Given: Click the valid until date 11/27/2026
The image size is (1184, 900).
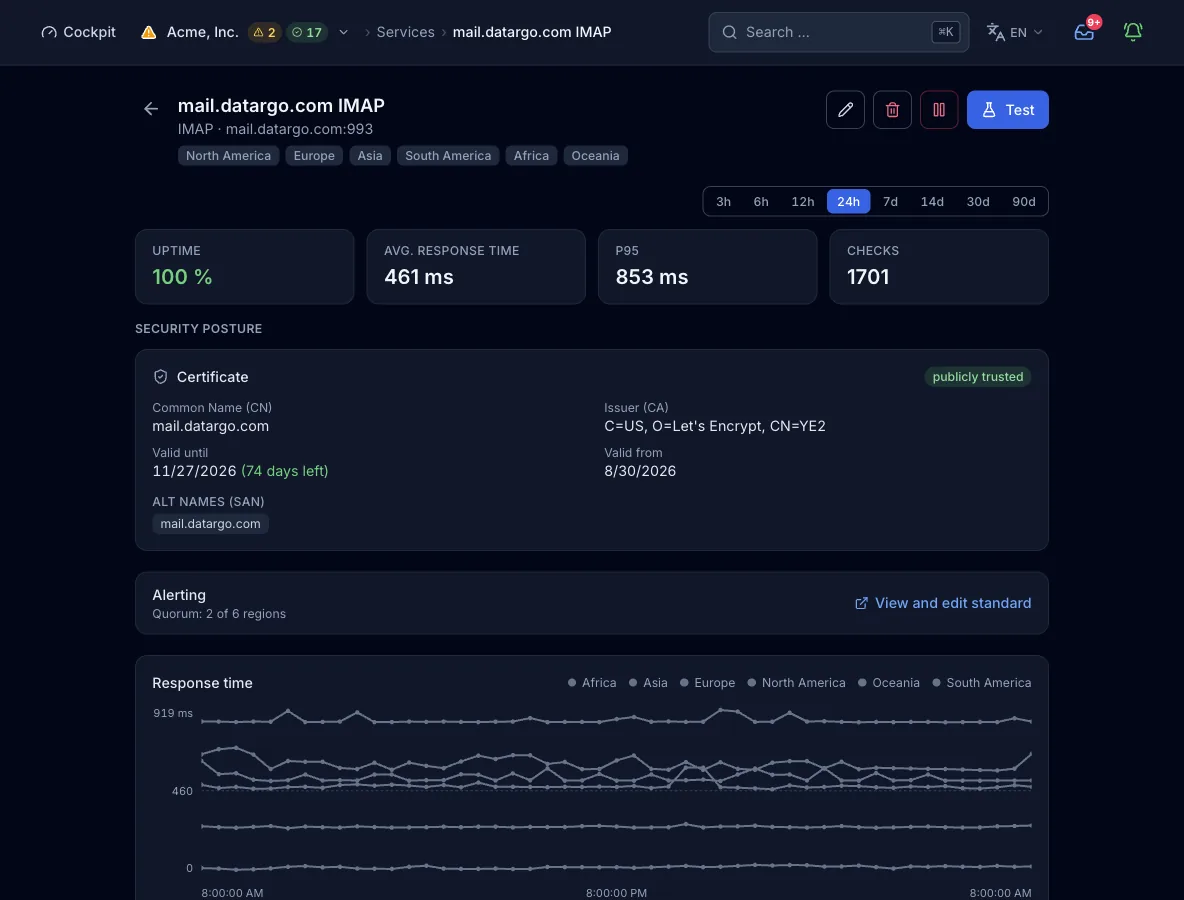Looking at the screenshot, I should 194,471.
